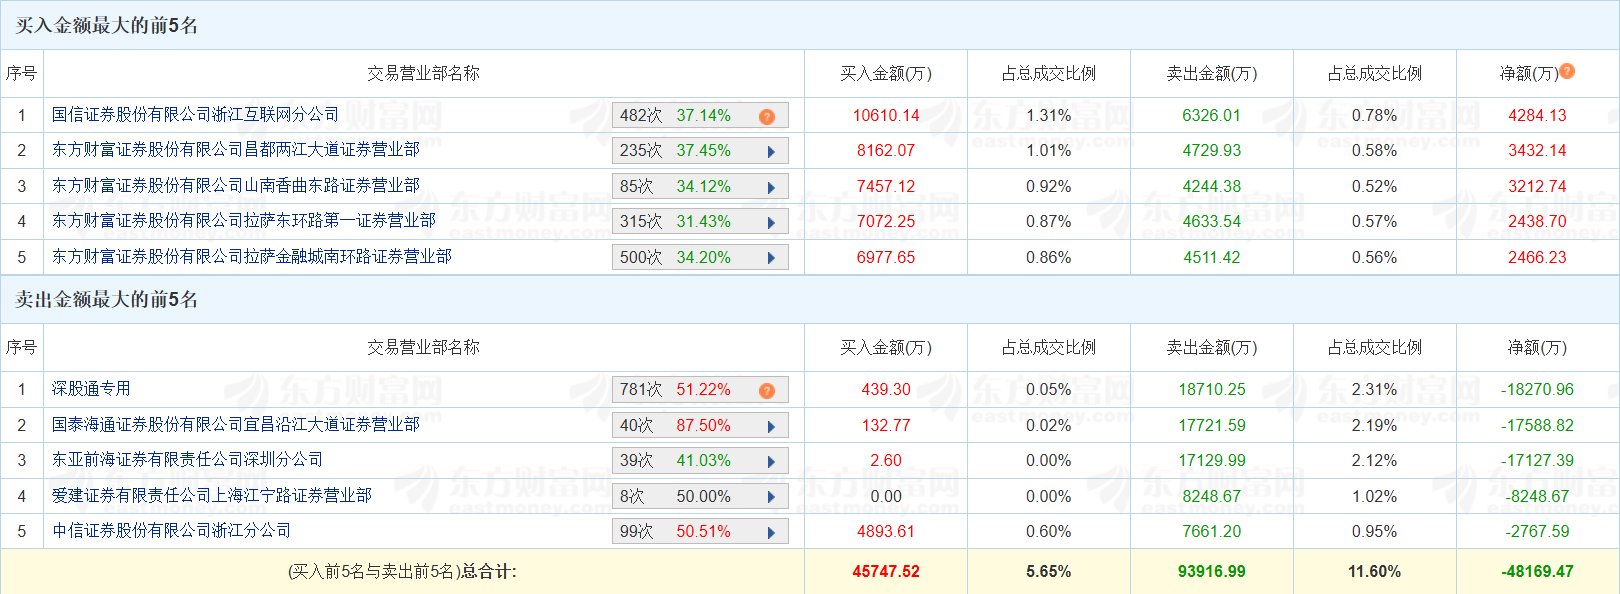The image size is (1620, 594).
Task: Open 东方财富证券昌都两江大道证券营业部 link
Action: click(236, 150)
